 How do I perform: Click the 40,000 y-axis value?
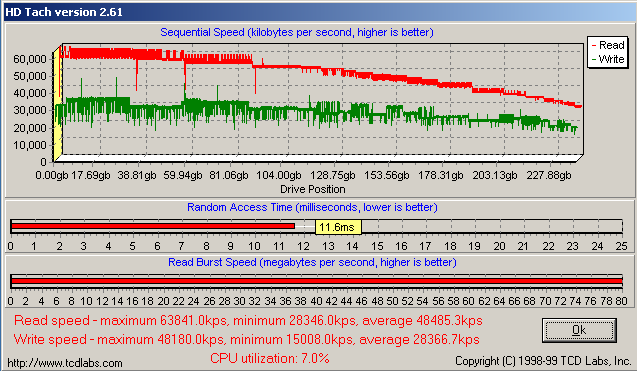tap(30, 93)
